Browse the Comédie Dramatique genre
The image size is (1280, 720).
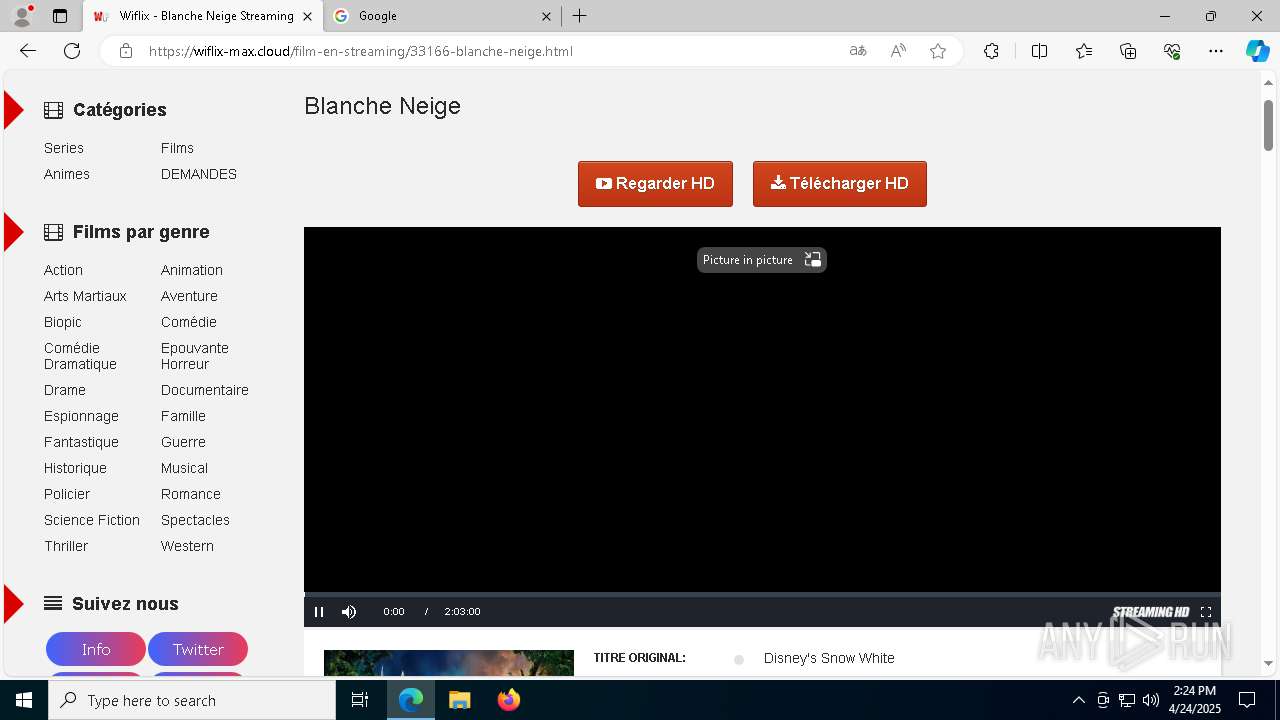coord(80,356)
